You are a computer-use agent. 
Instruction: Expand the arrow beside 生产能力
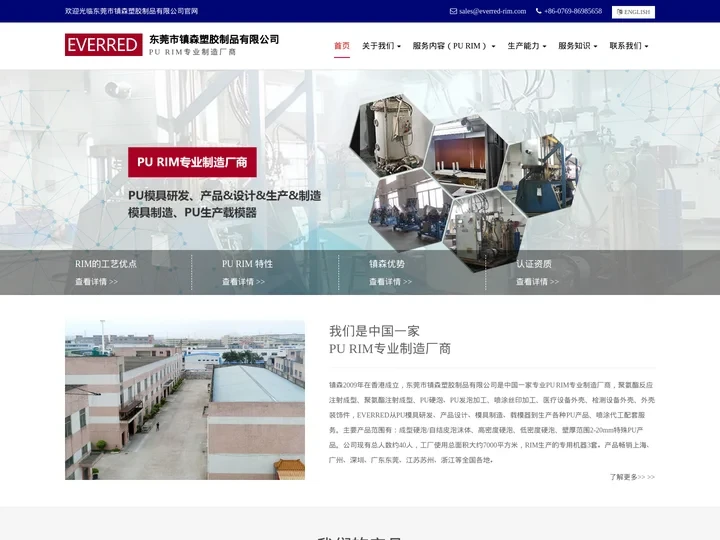pyautogui.click(x=544, y=46)
